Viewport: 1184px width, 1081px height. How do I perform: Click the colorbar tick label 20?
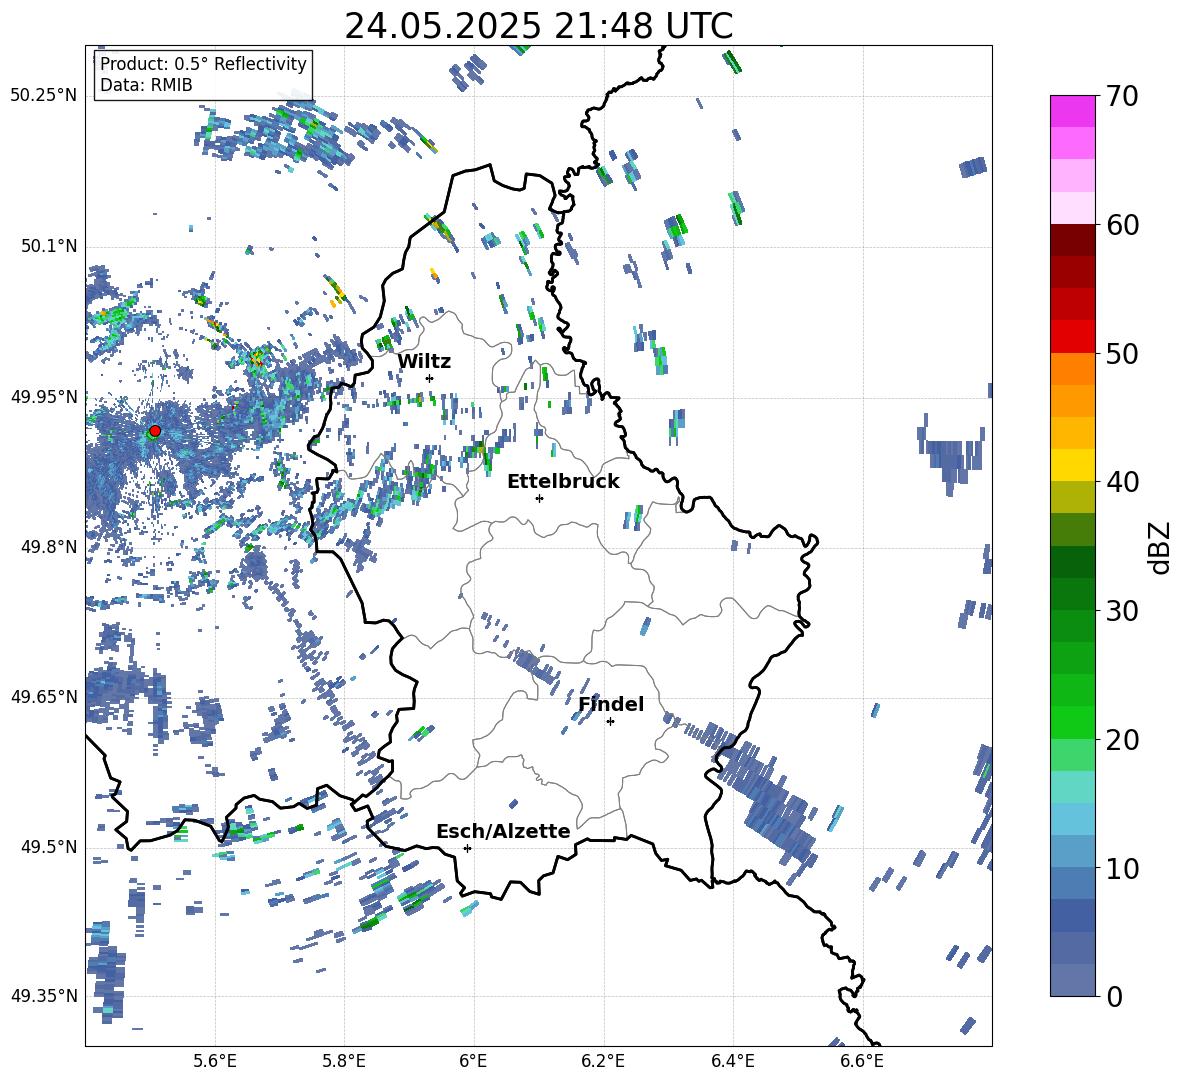1122,739
